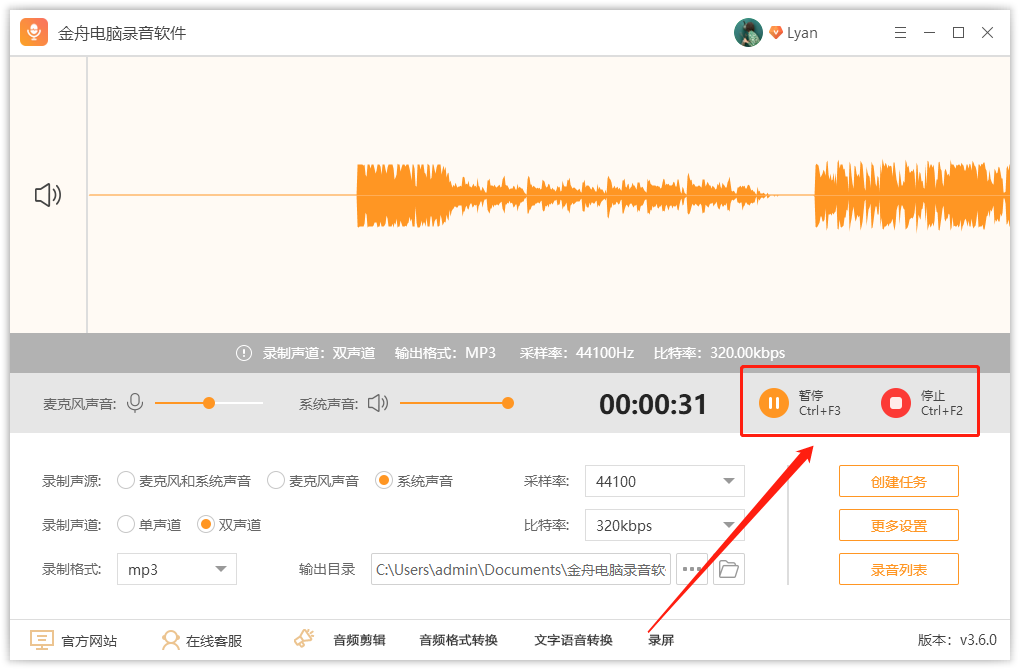The image size is (1020, 670).
Task: Click the 创建任务 button
Action: coord(898,481)
